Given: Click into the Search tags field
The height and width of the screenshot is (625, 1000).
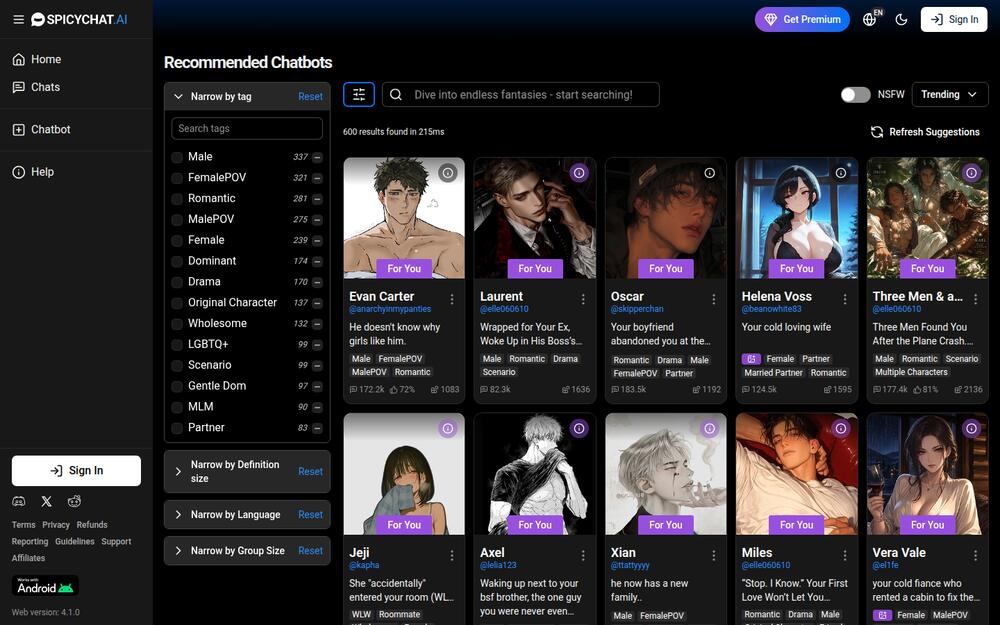Looking at the screenshot, I should (247, 128).
